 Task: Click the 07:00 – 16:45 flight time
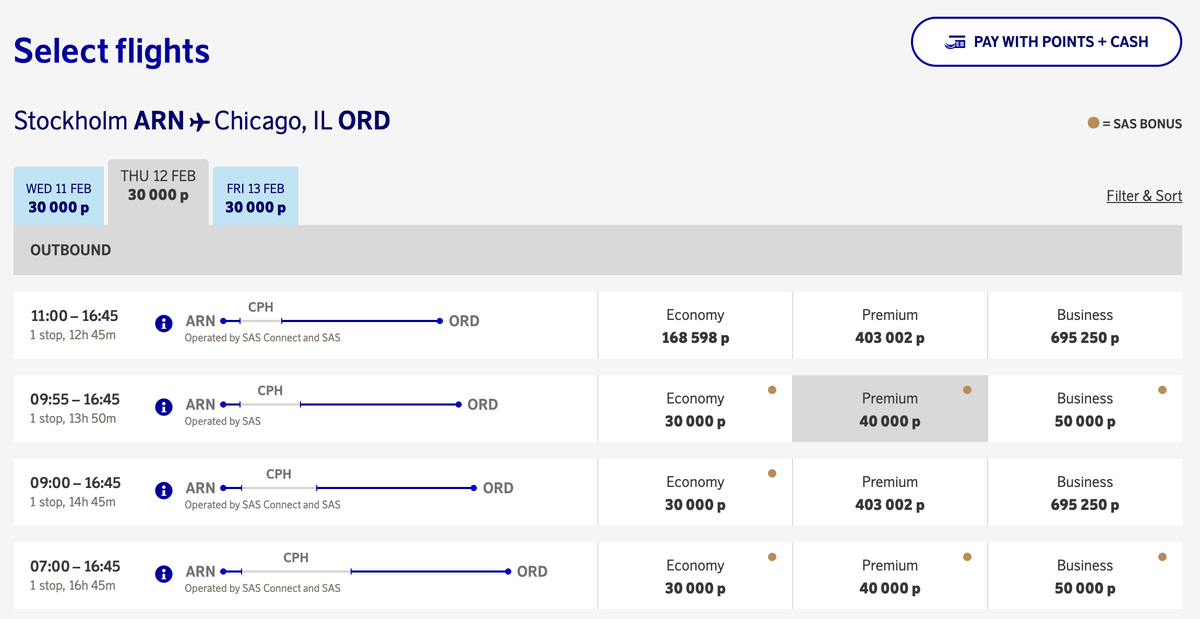tap(75, 566)
